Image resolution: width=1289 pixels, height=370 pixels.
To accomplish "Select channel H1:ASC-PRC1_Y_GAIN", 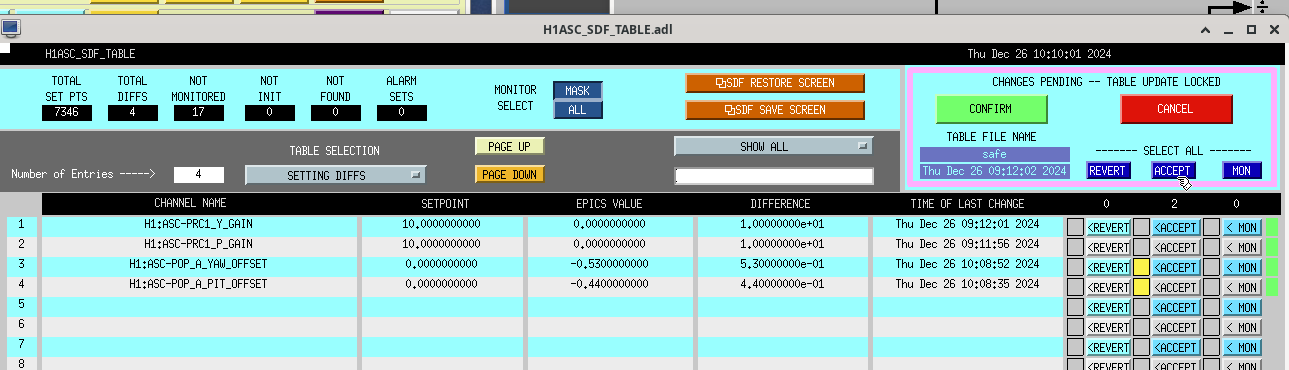I will tap(198, 225).
